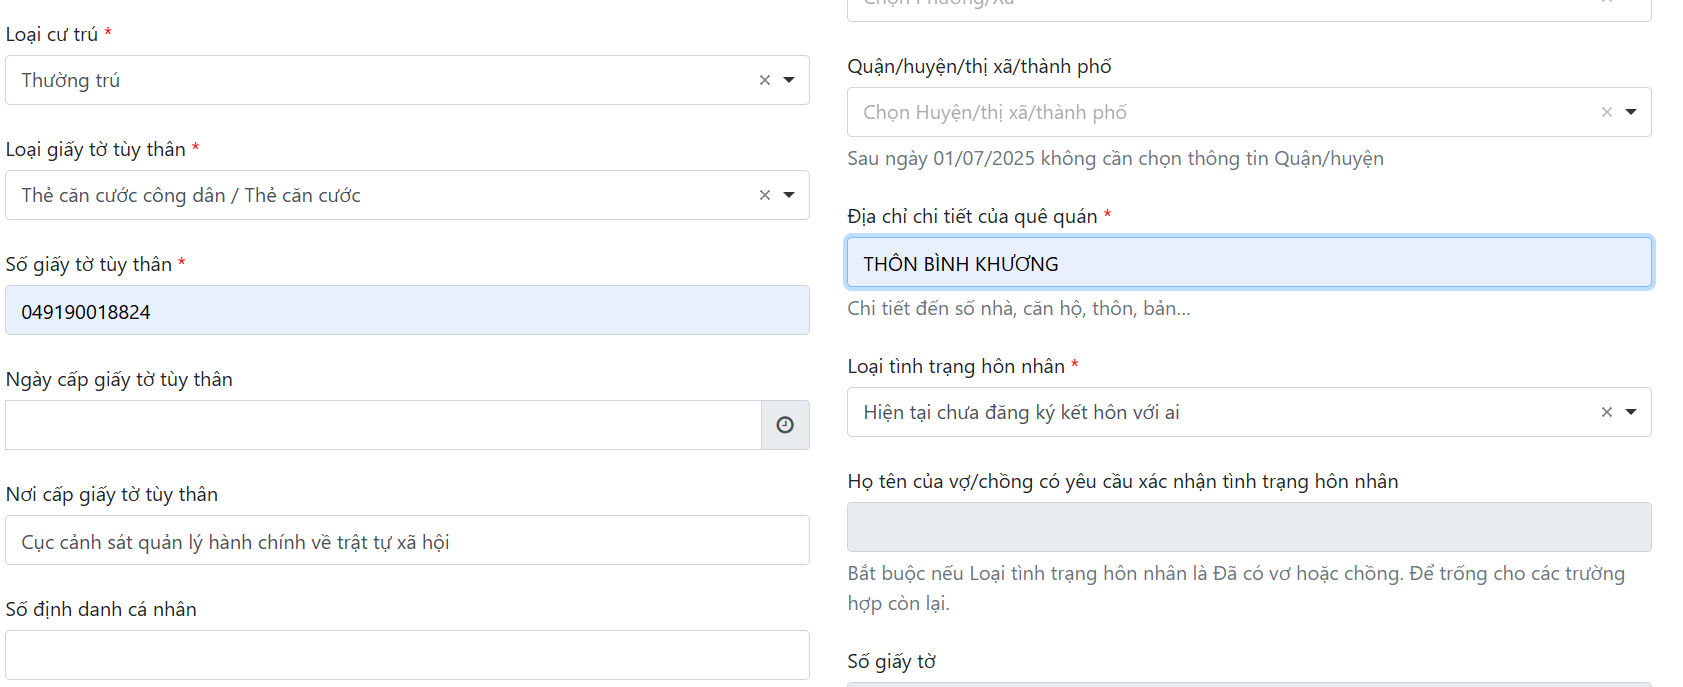Clear the marital status selection
1683x687 pixels.
(1606, 412)
